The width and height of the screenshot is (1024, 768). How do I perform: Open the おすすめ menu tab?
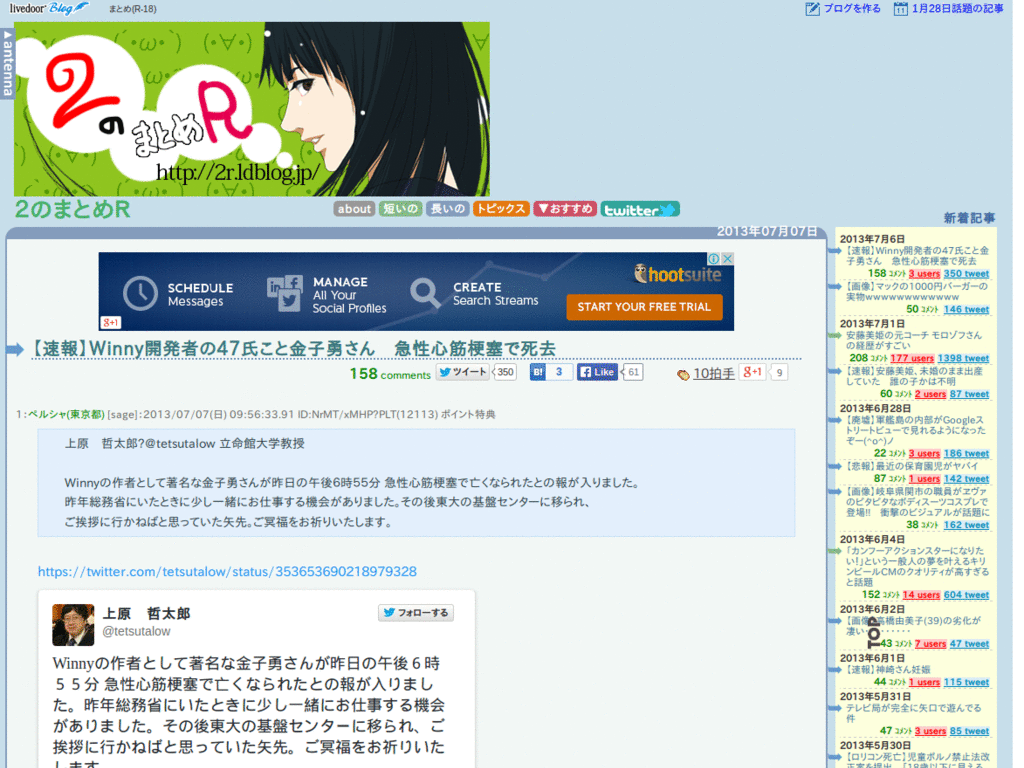point(565,209)
